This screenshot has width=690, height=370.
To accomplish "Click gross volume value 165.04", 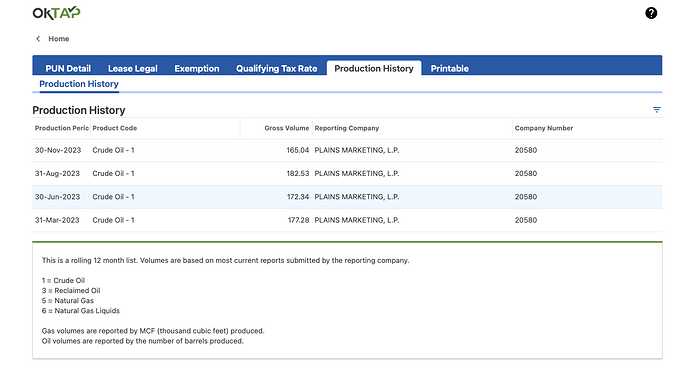I will [x=298, y=150].
